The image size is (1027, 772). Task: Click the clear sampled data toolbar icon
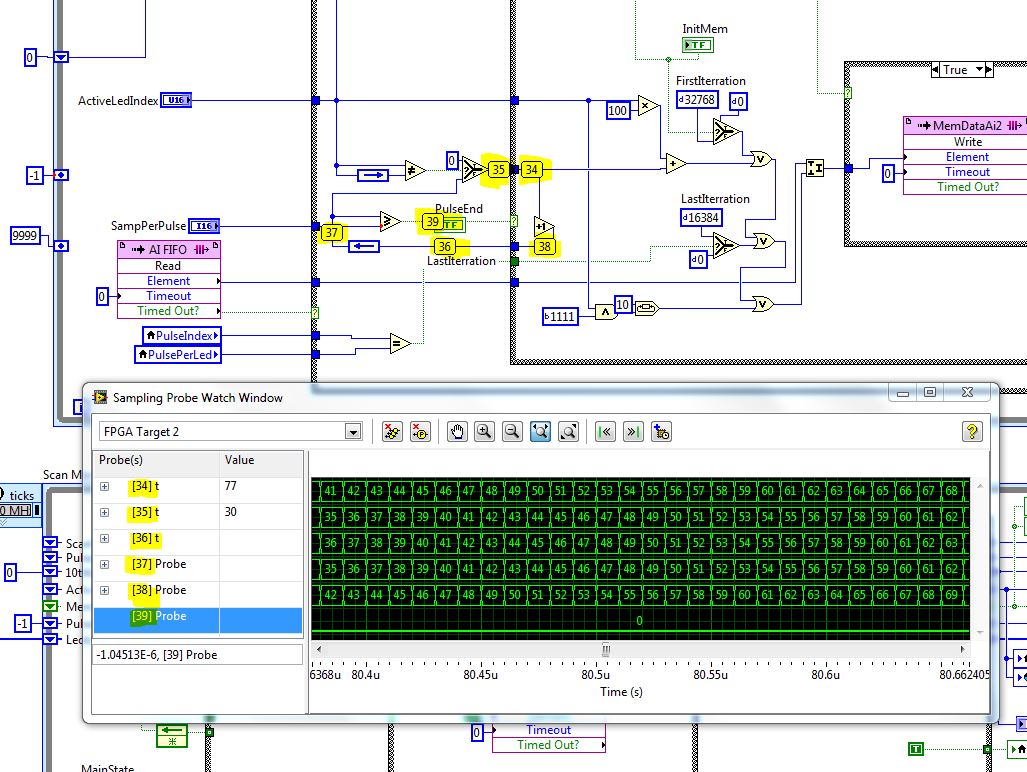pyautogui.click(x=392, y=432)
